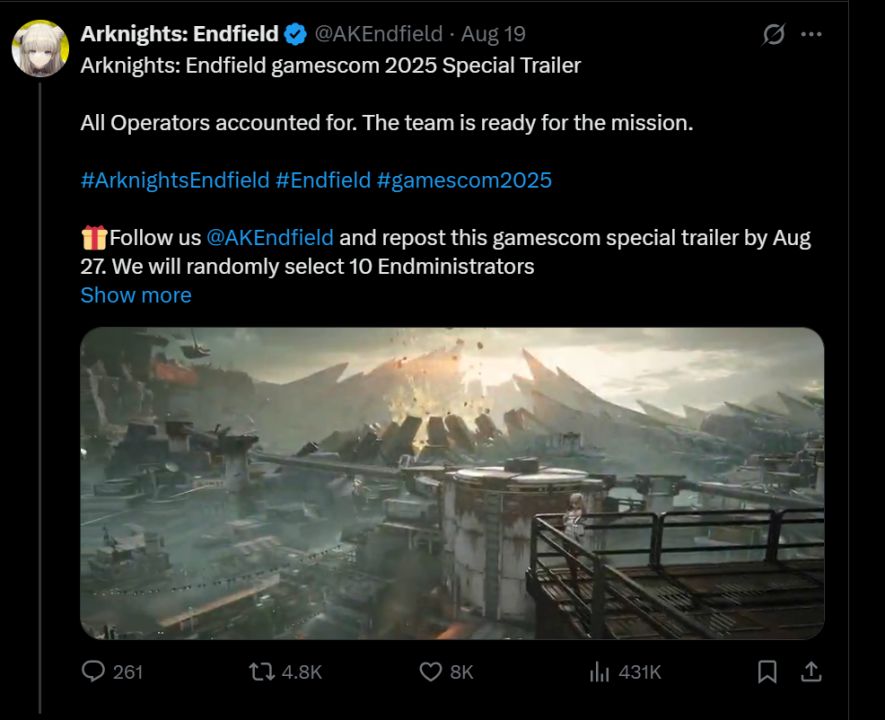Click the @AKEndfield handle beside the verified badge

(378, 34)
